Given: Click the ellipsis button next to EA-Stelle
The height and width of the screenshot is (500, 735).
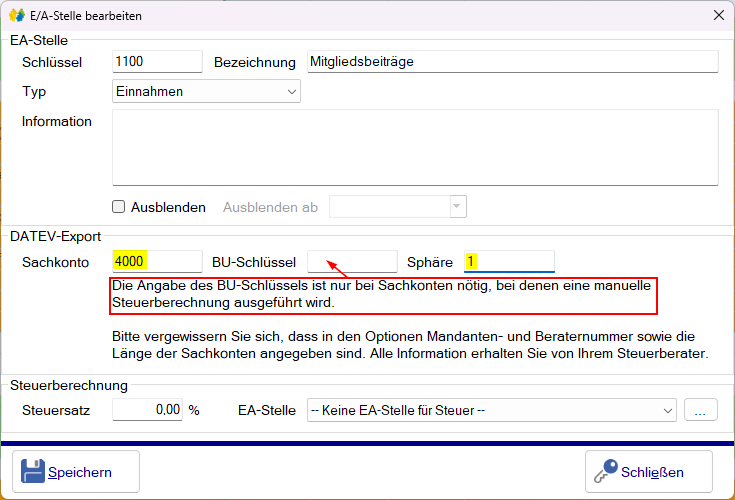Looking at the screenshot, I should [700, 410].
